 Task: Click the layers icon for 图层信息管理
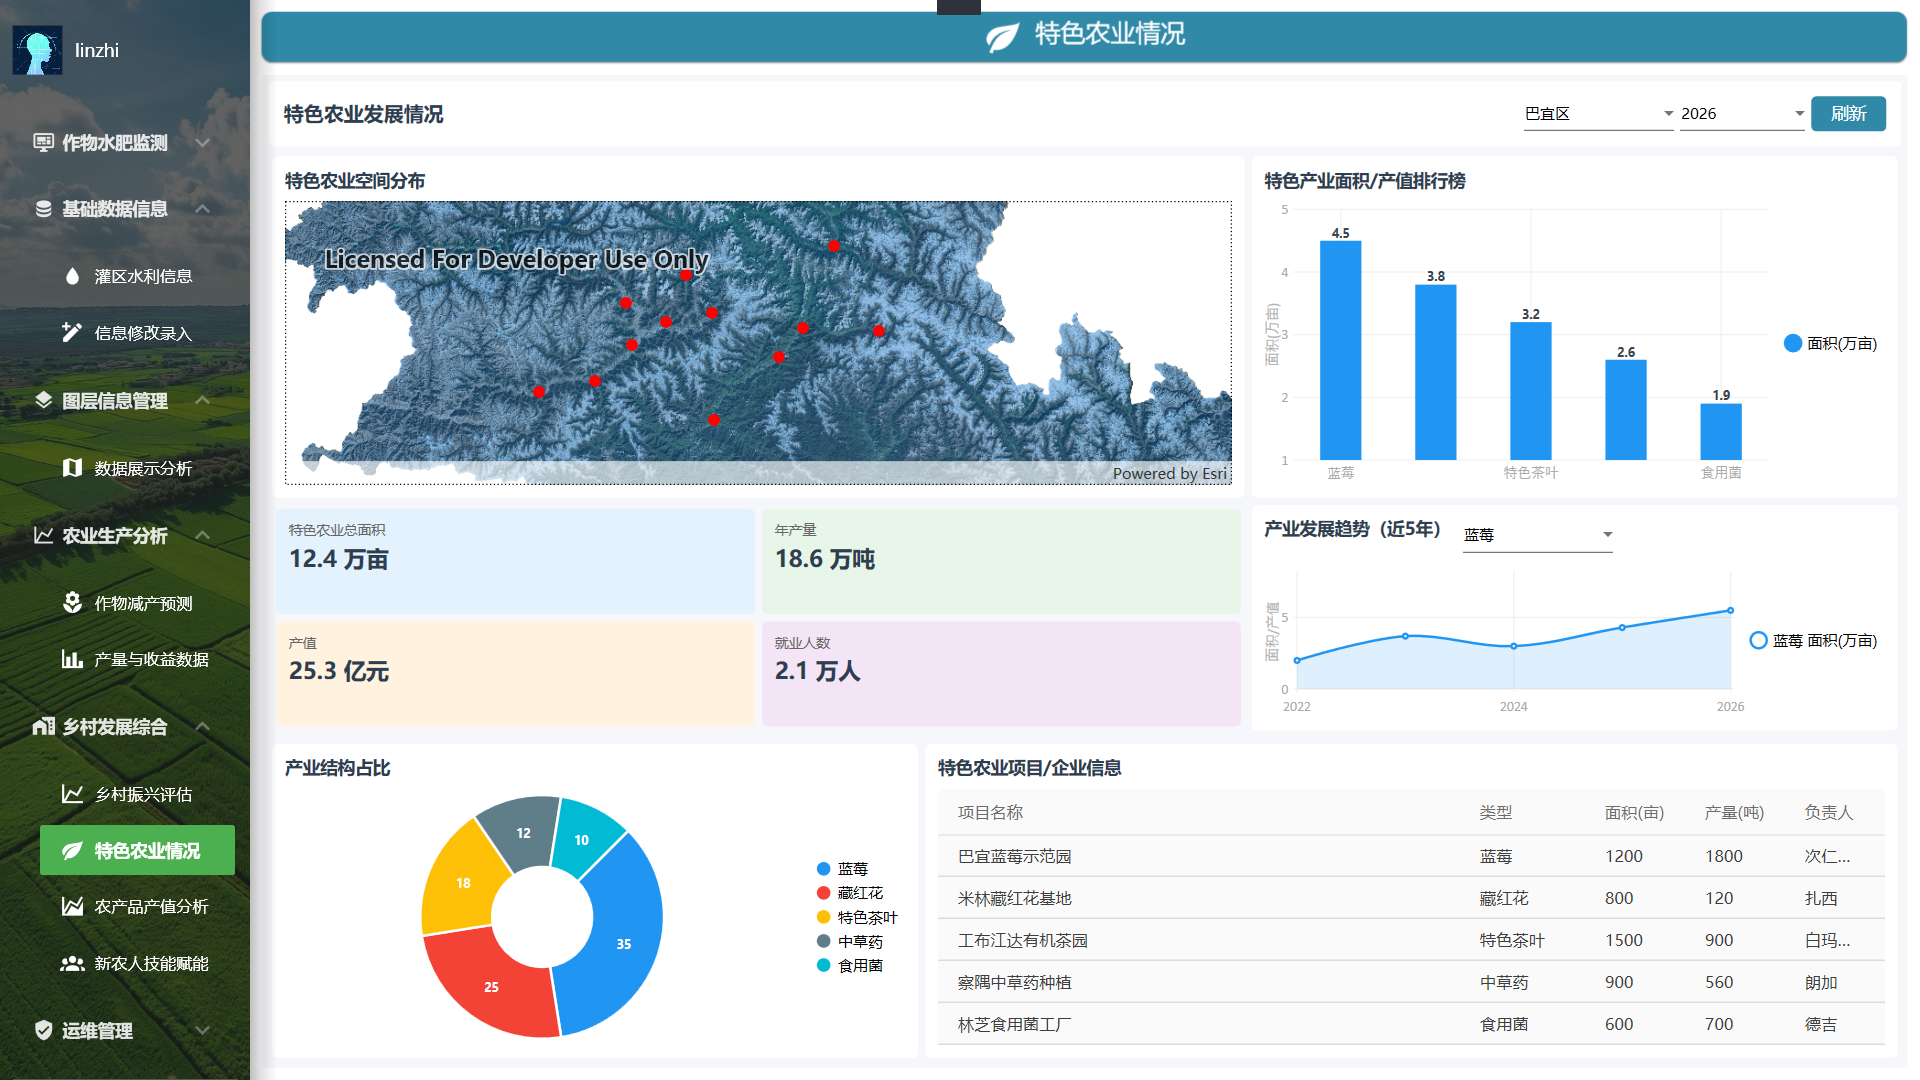coord(43,400)
